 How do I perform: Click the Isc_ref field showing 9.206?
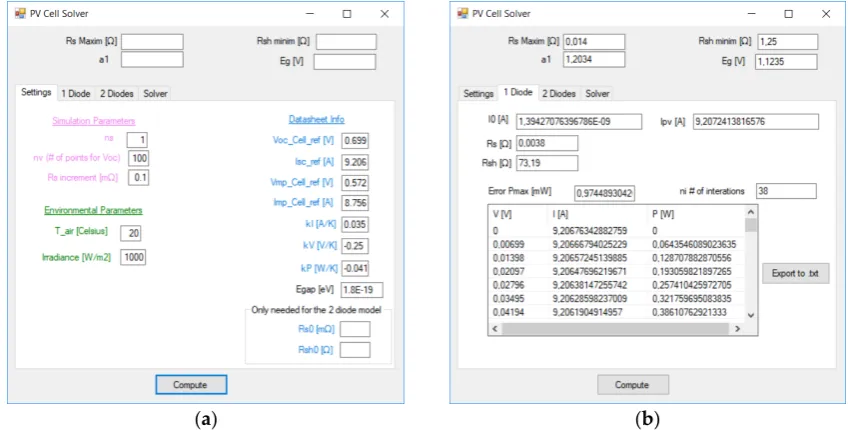(x=355, y=162)
